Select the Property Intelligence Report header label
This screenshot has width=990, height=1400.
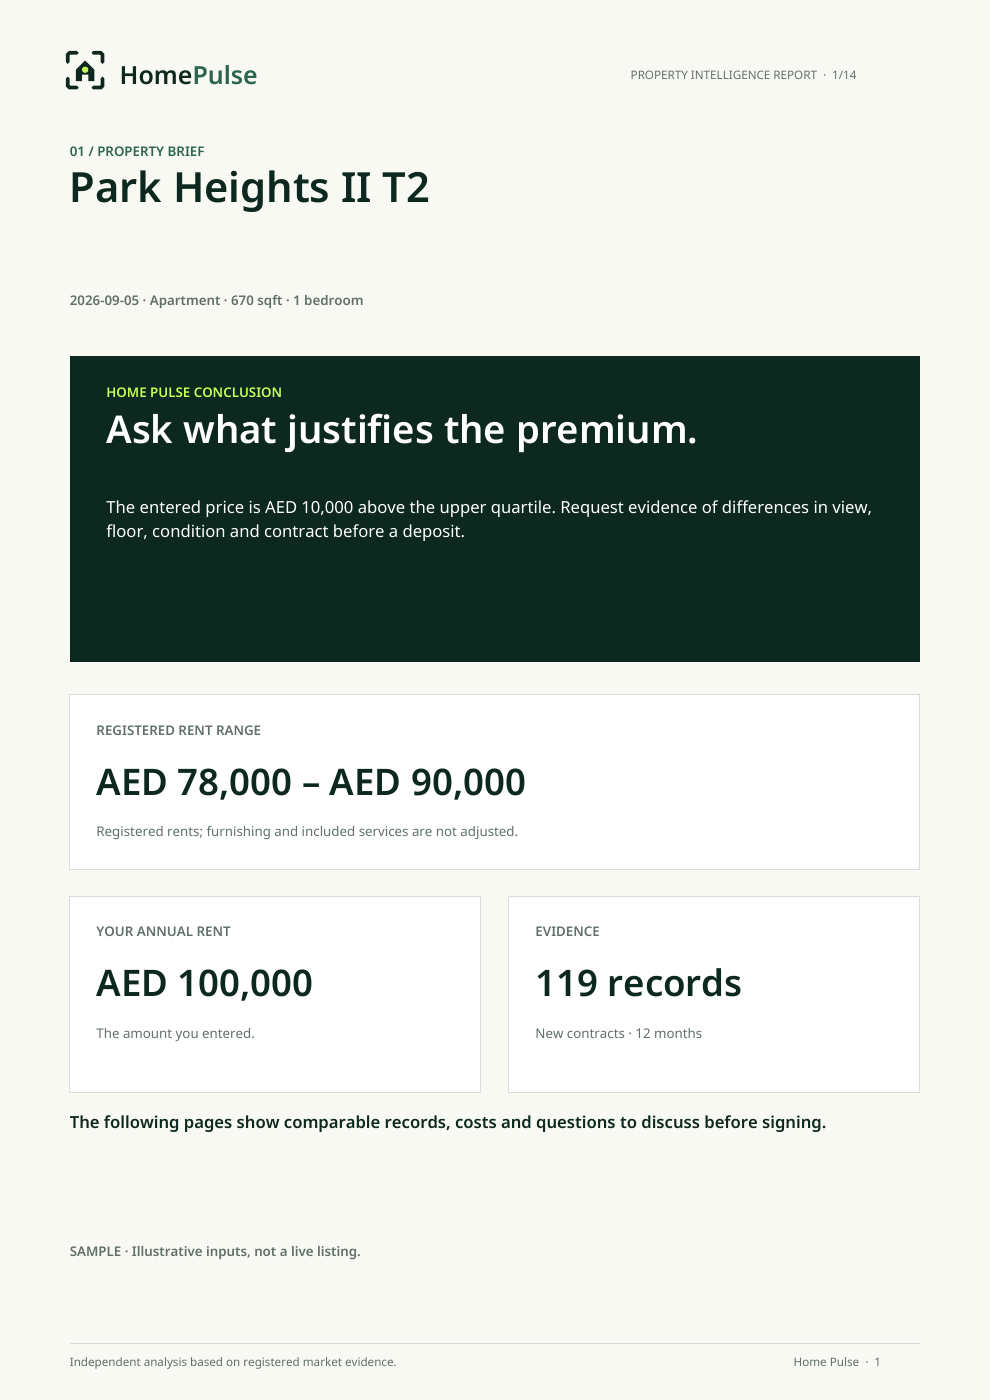pyautogui.click(x=723, y=75)
